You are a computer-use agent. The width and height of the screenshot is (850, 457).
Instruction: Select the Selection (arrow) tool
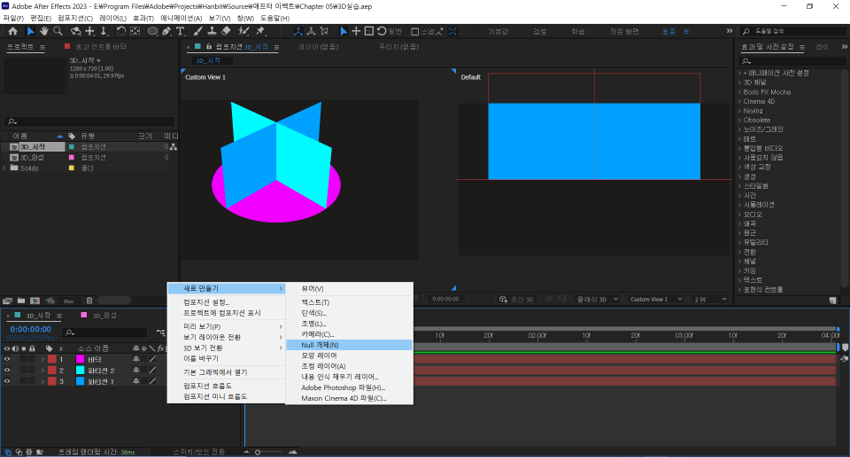pyautogui.click(x=30, y=31)
